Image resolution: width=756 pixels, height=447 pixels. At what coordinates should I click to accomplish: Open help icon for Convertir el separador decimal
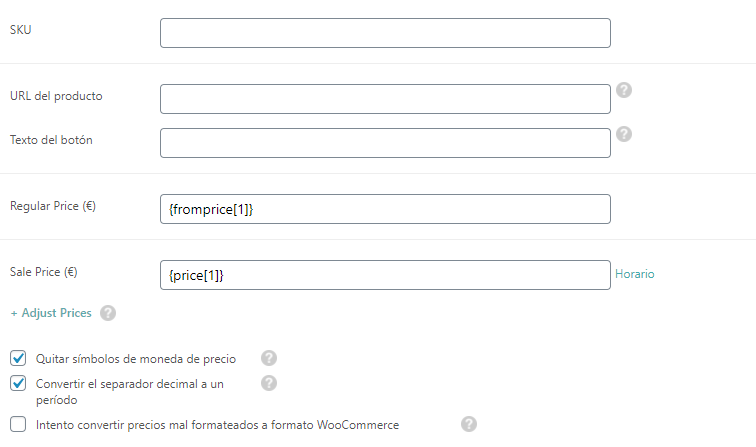coord(269,383)
